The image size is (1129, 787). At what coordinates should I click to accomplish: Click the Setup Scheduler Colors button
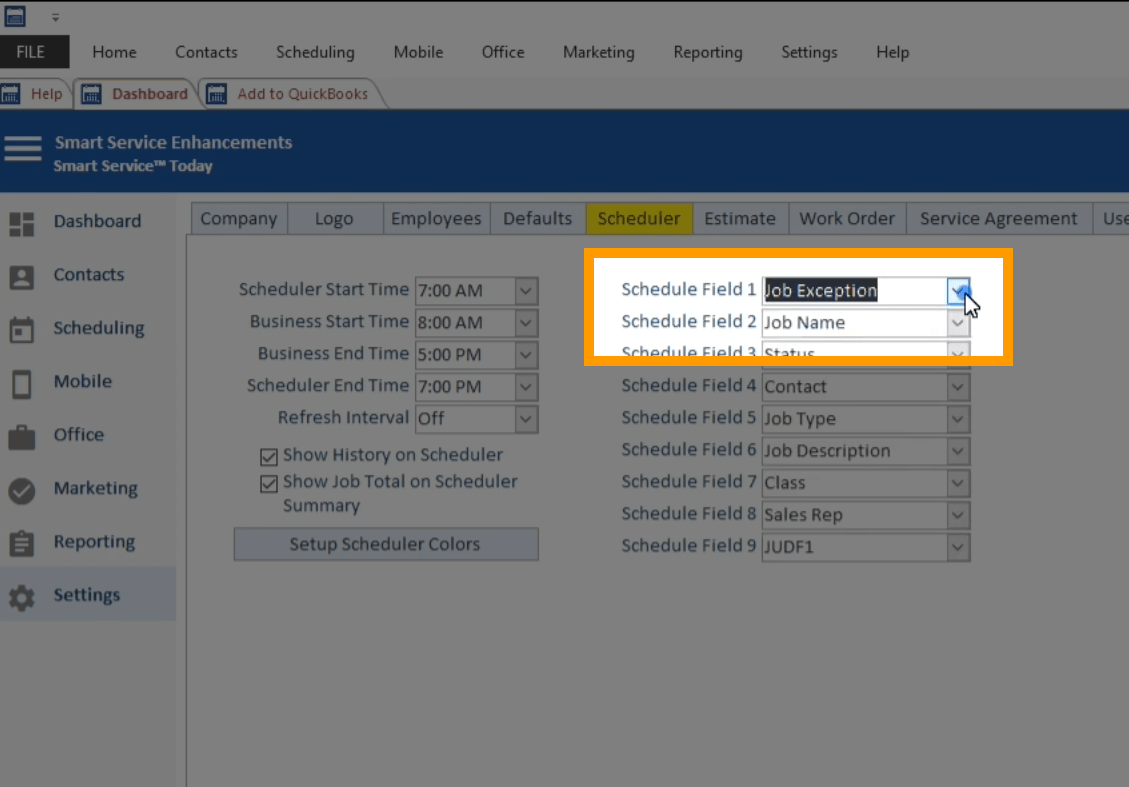click(386, 544)
